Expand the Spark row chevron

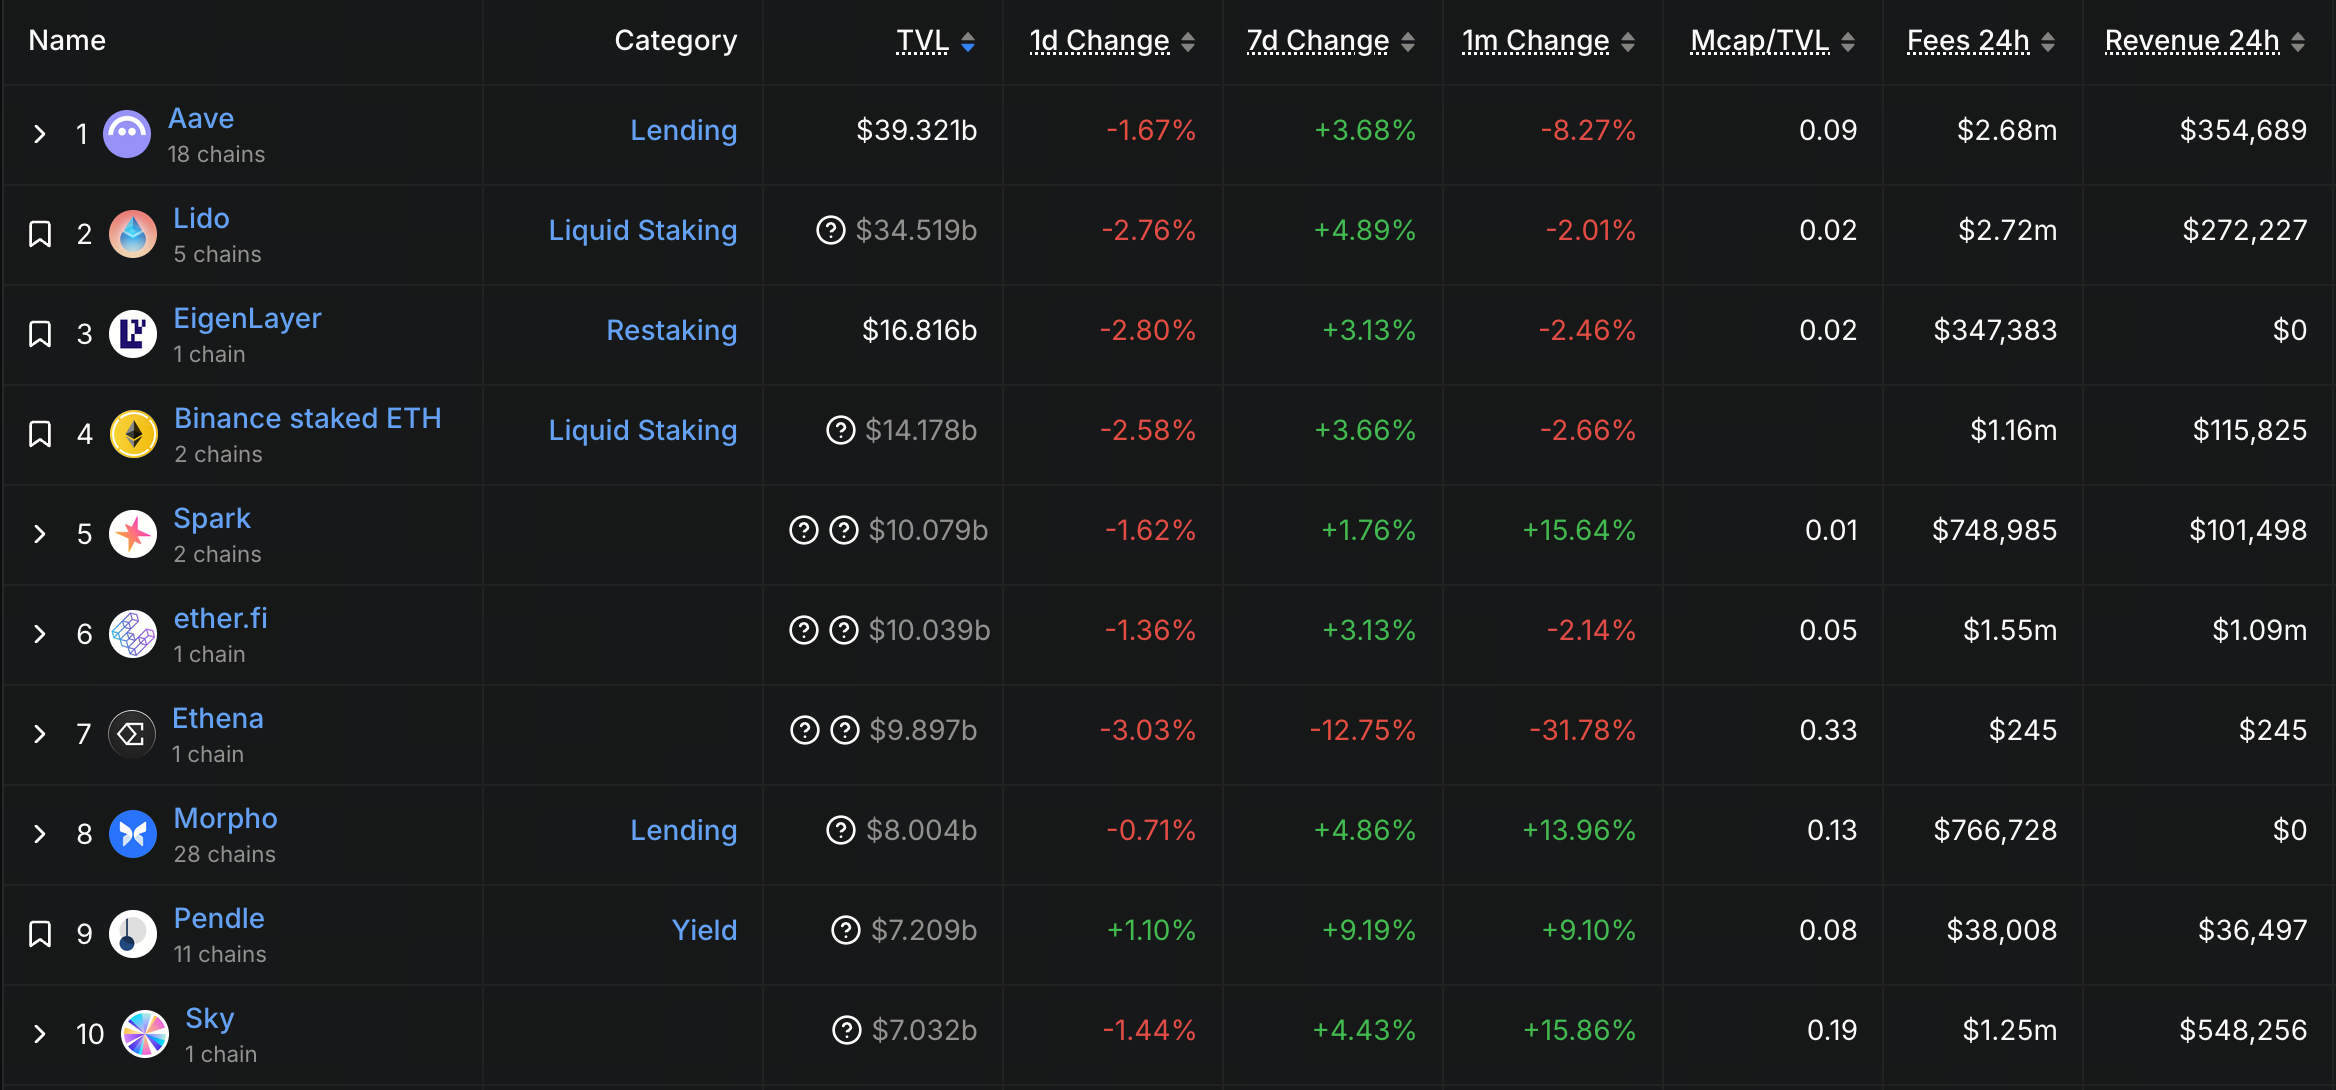(40, 534)
